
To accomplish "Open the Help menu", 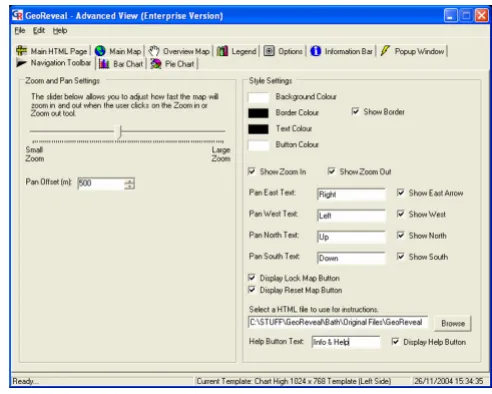I will click(60, 31).
